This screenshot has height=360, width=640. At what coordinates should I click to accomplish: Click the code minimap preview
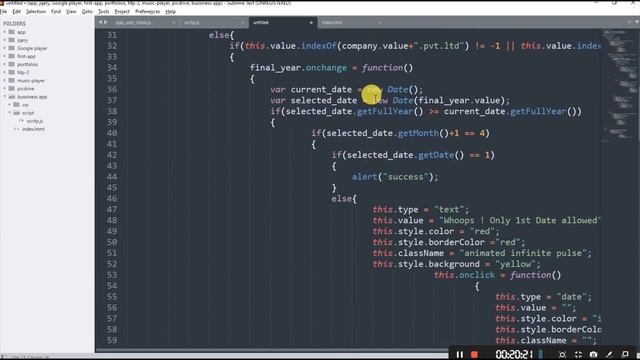(x=620, y=86)
